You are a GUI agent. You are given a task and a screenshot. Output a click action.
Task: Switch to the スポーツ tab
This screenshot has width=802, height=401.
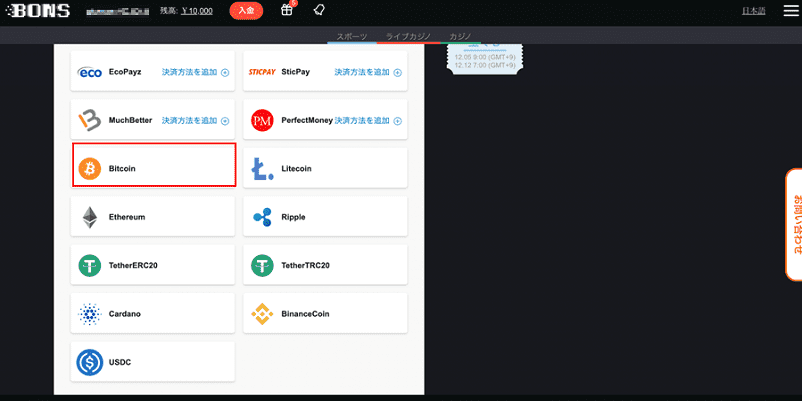352,37
